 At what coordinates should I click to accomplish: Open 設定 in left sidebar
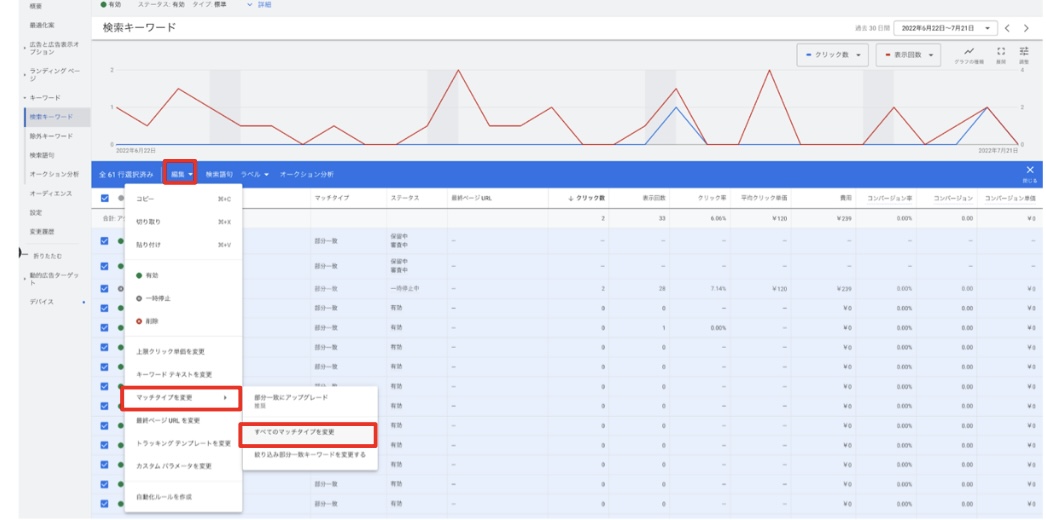click(x=35, y=213)
